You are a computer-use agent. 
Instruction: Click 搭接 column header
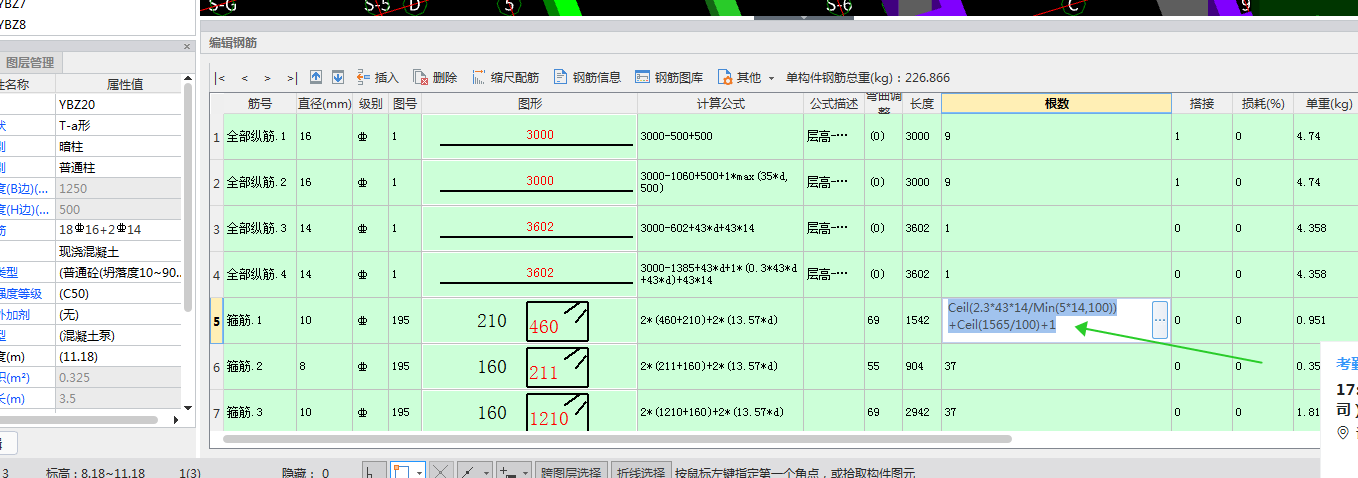[1202, 103]
